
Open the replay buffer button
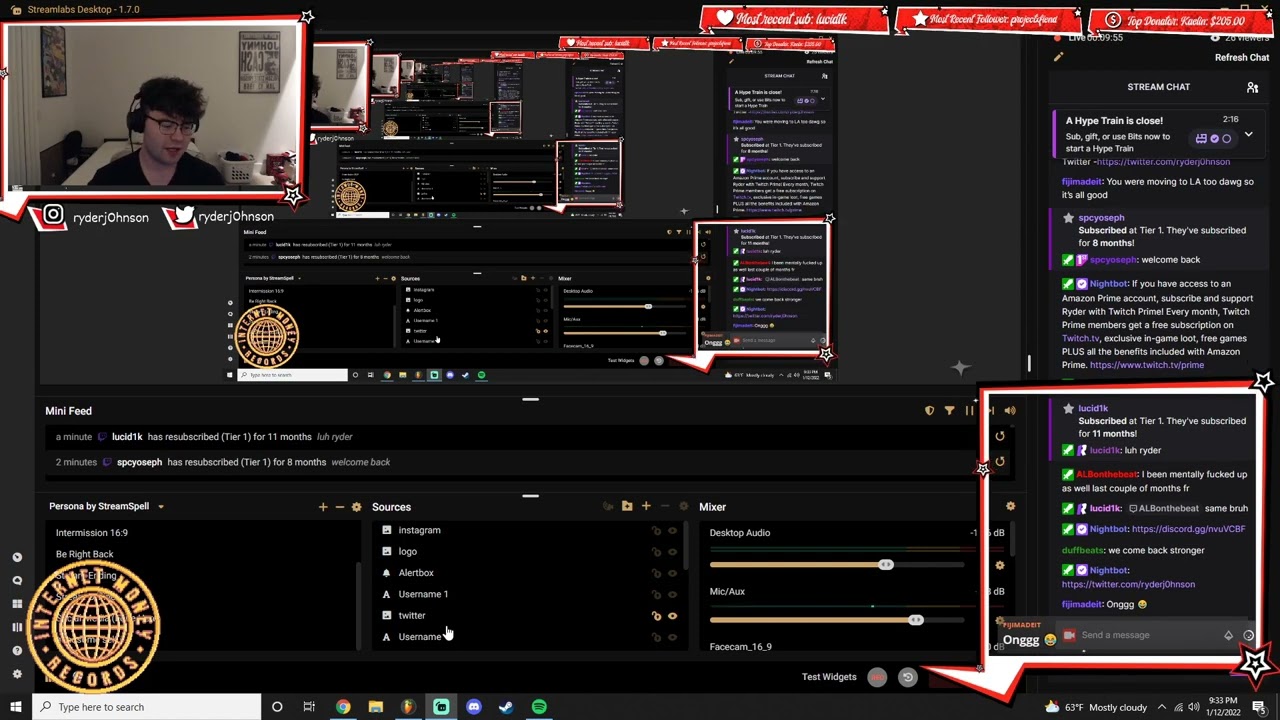908,677
